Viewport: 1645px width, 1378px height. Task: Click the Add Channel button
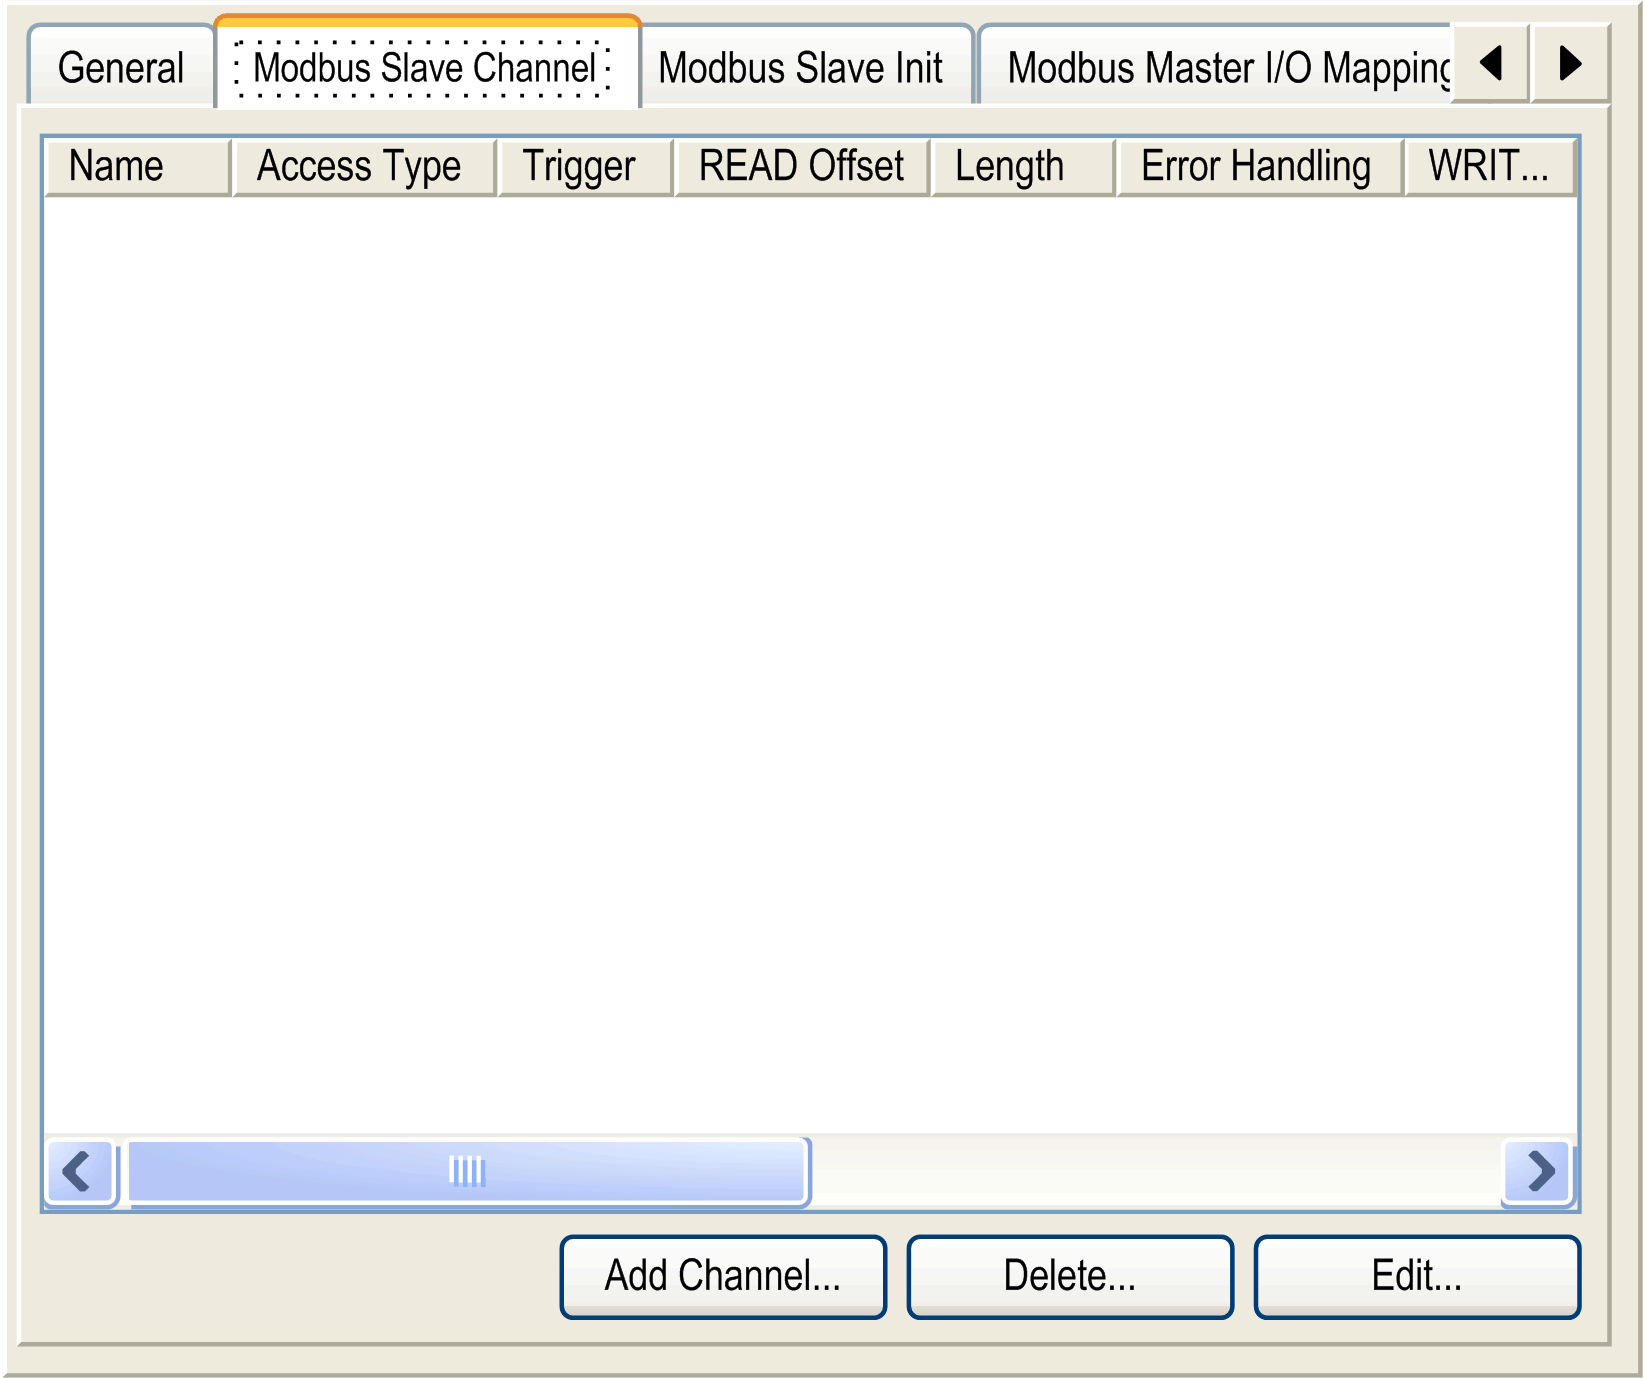tap(723, 1275)
